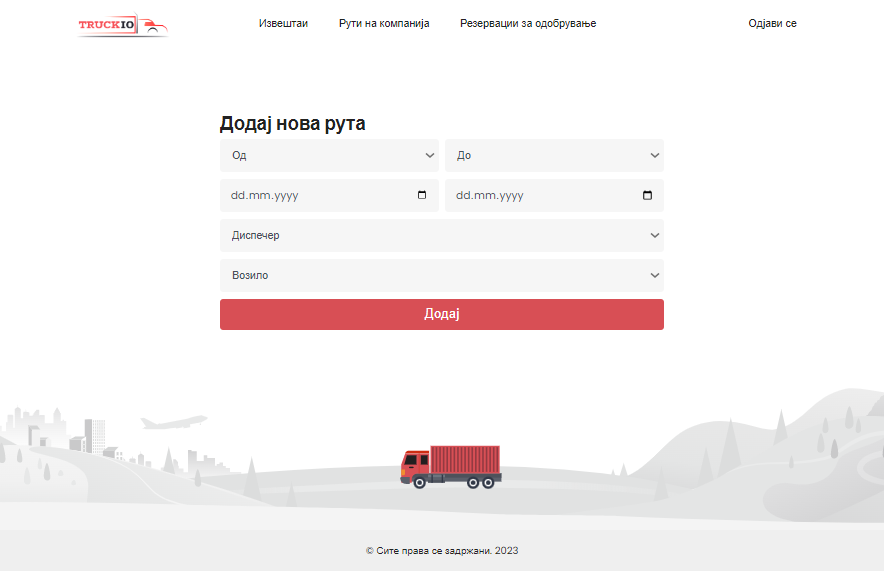Click the footer copyright text
This screenshot has height=572, width=884.
click(x=442, y=550)
